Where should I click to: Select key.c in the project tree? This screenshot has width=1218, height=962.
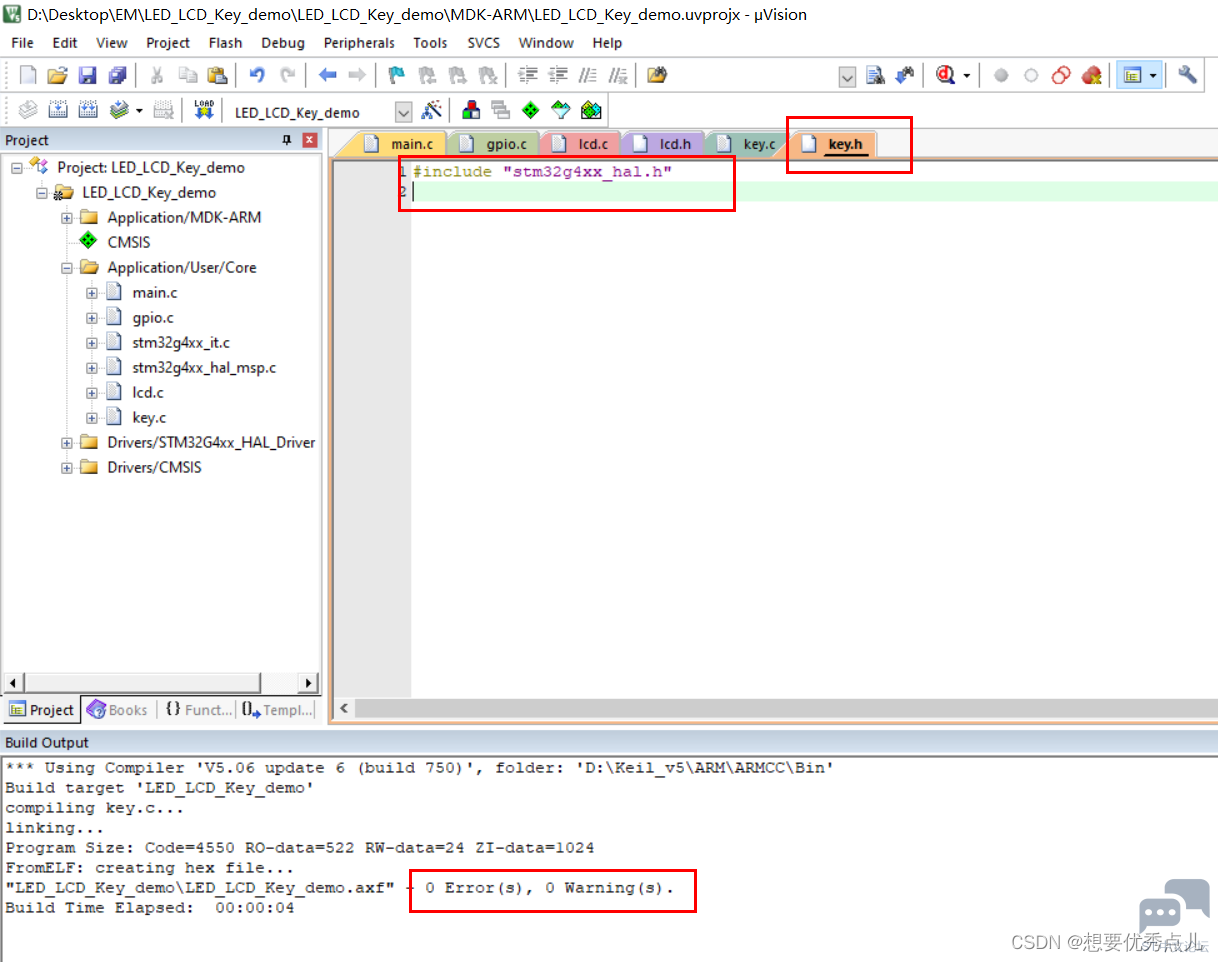[x=149, y=418]
